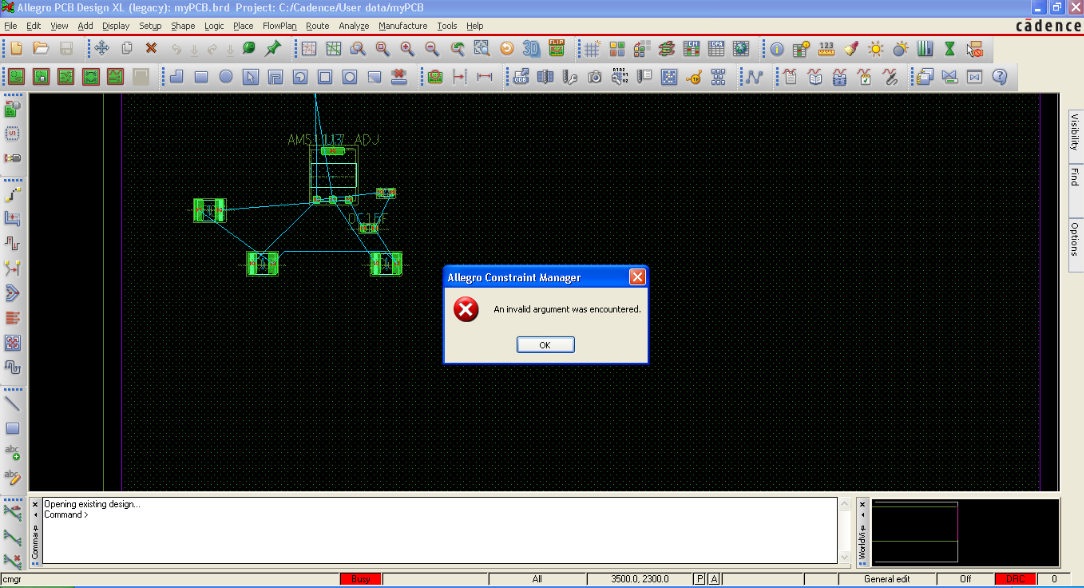The width and height of the screenshot is (1084, 588).
Task: Click the Measure ruler icon
Action: click(826, 49)
